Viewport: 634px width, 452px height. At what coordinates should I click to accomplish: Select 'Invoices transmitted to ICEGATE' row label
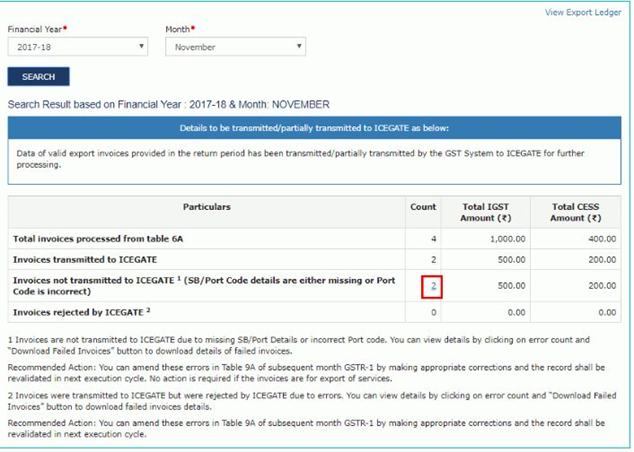click(85, 260)
